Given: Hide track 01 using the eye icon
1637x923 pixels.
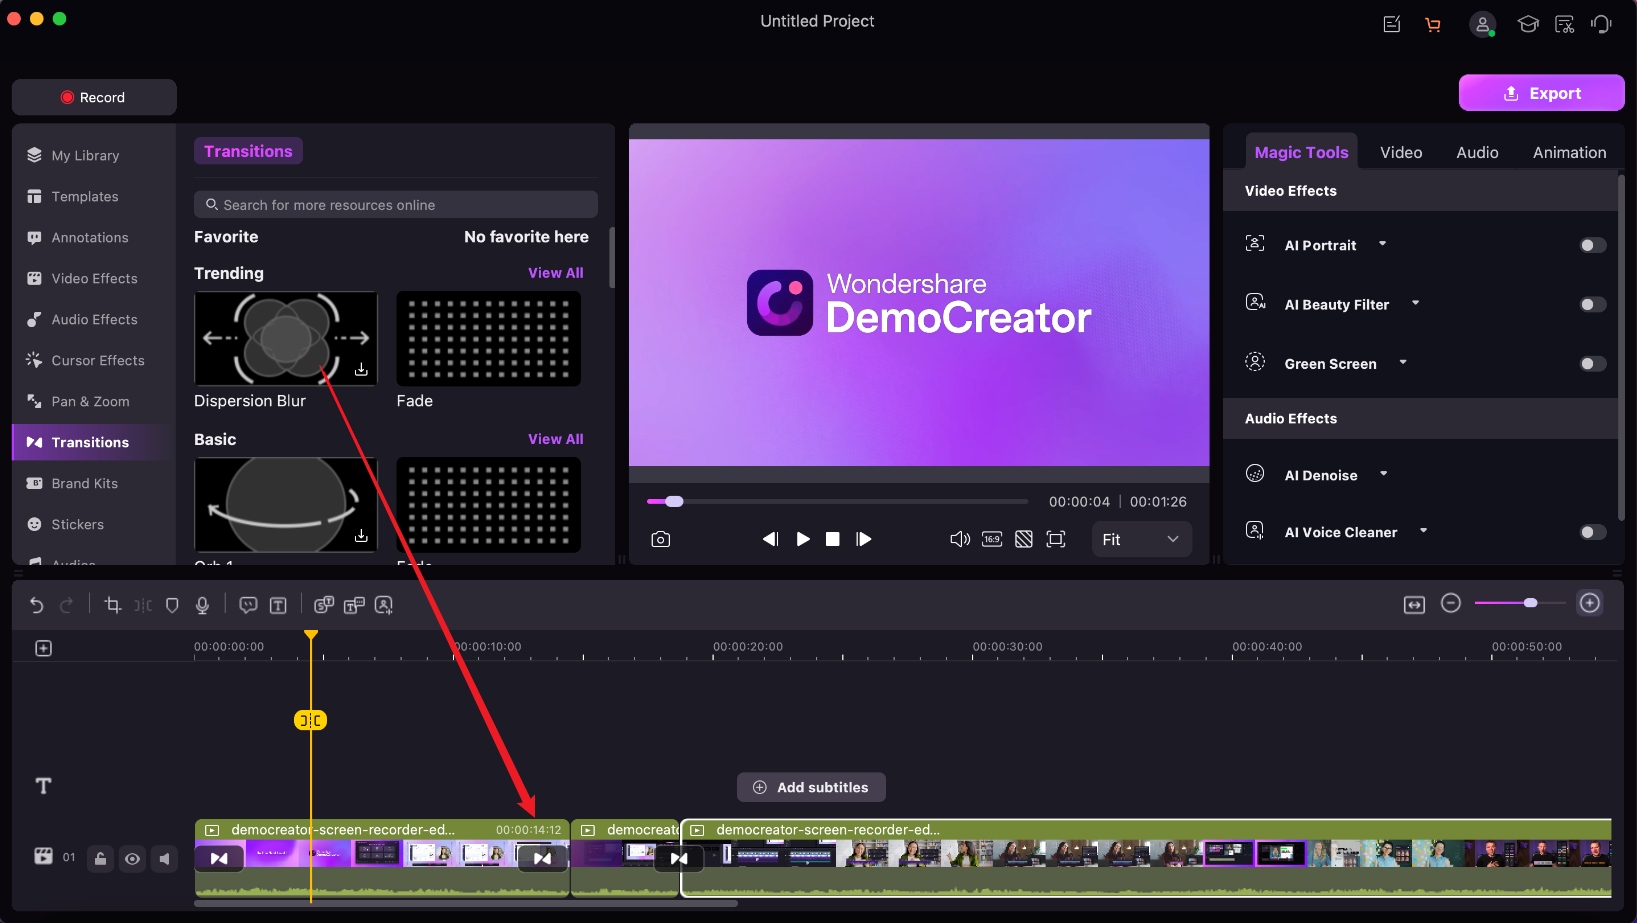Looking at the screenshot, I should (132, 858).
